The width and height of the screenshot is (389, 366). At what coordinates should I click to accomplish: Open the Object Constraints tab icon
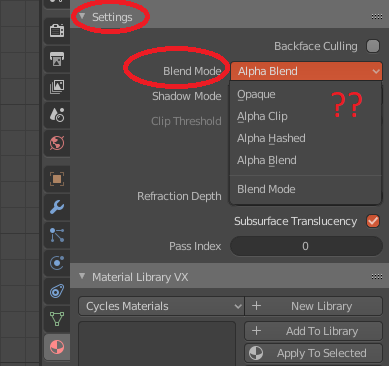[57, 291]
